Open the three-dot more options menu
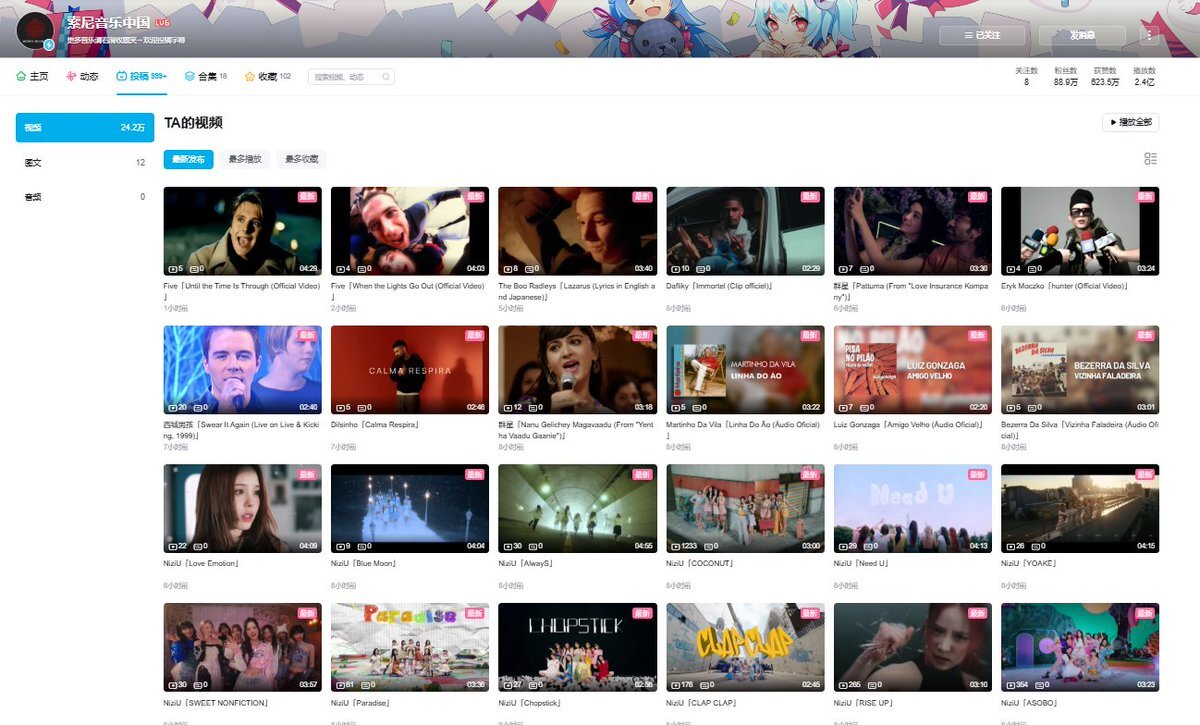The height and width of the screenshot is (725, 1200). [1148, 35]
